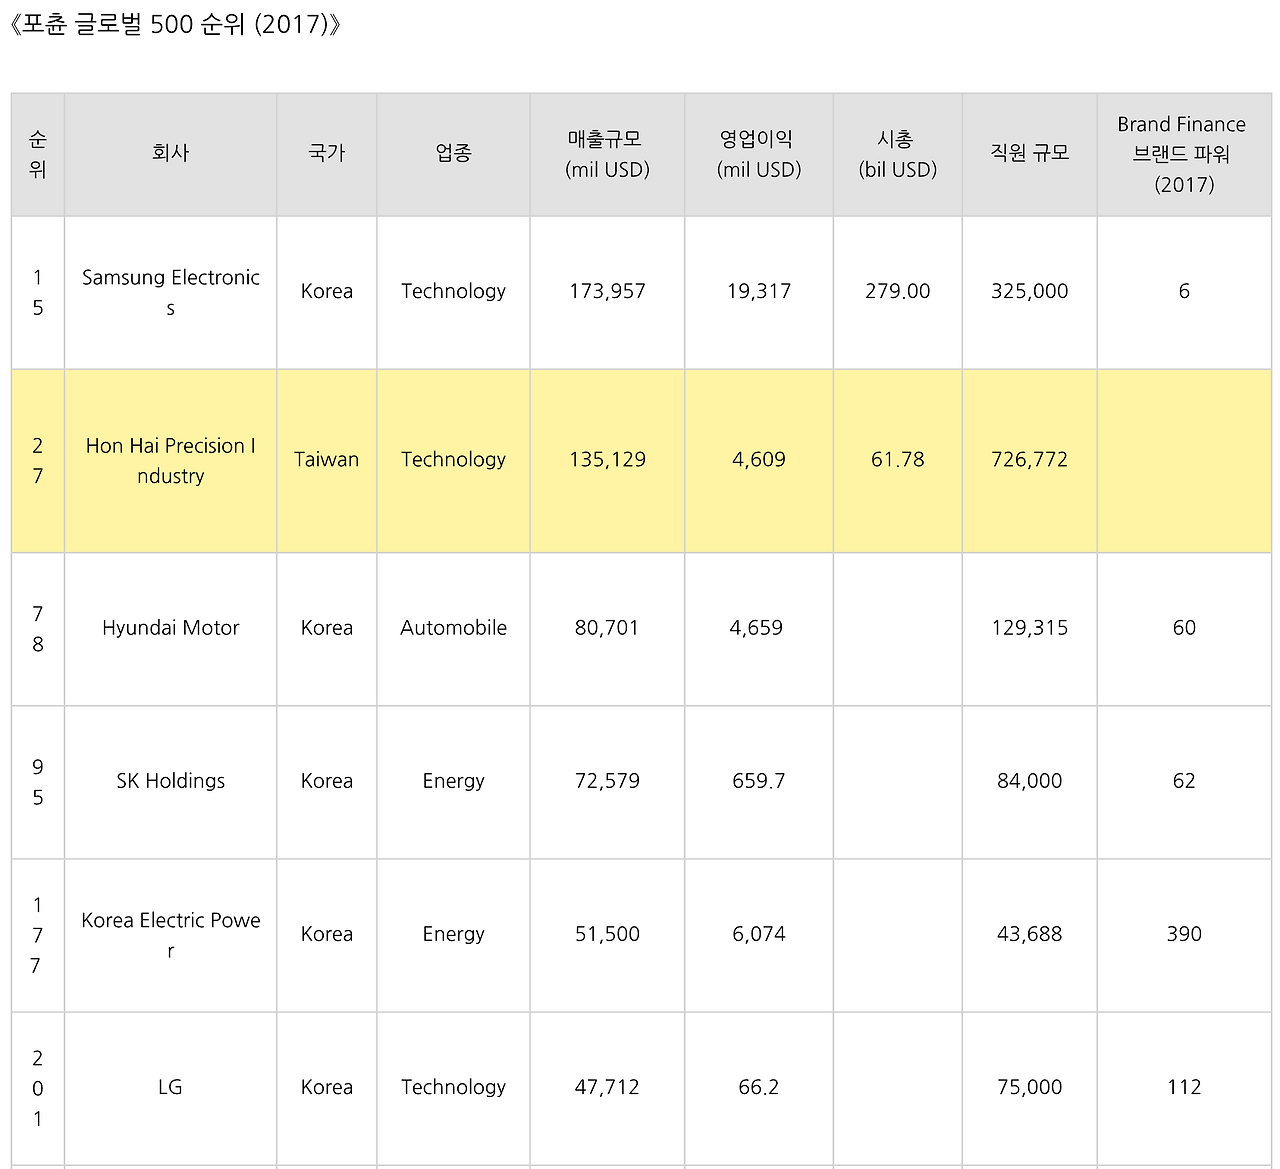Click Technology in the LG row
Image resolution: width=1280 pixels, height=1169 pixels.
tap(453, 1088)
